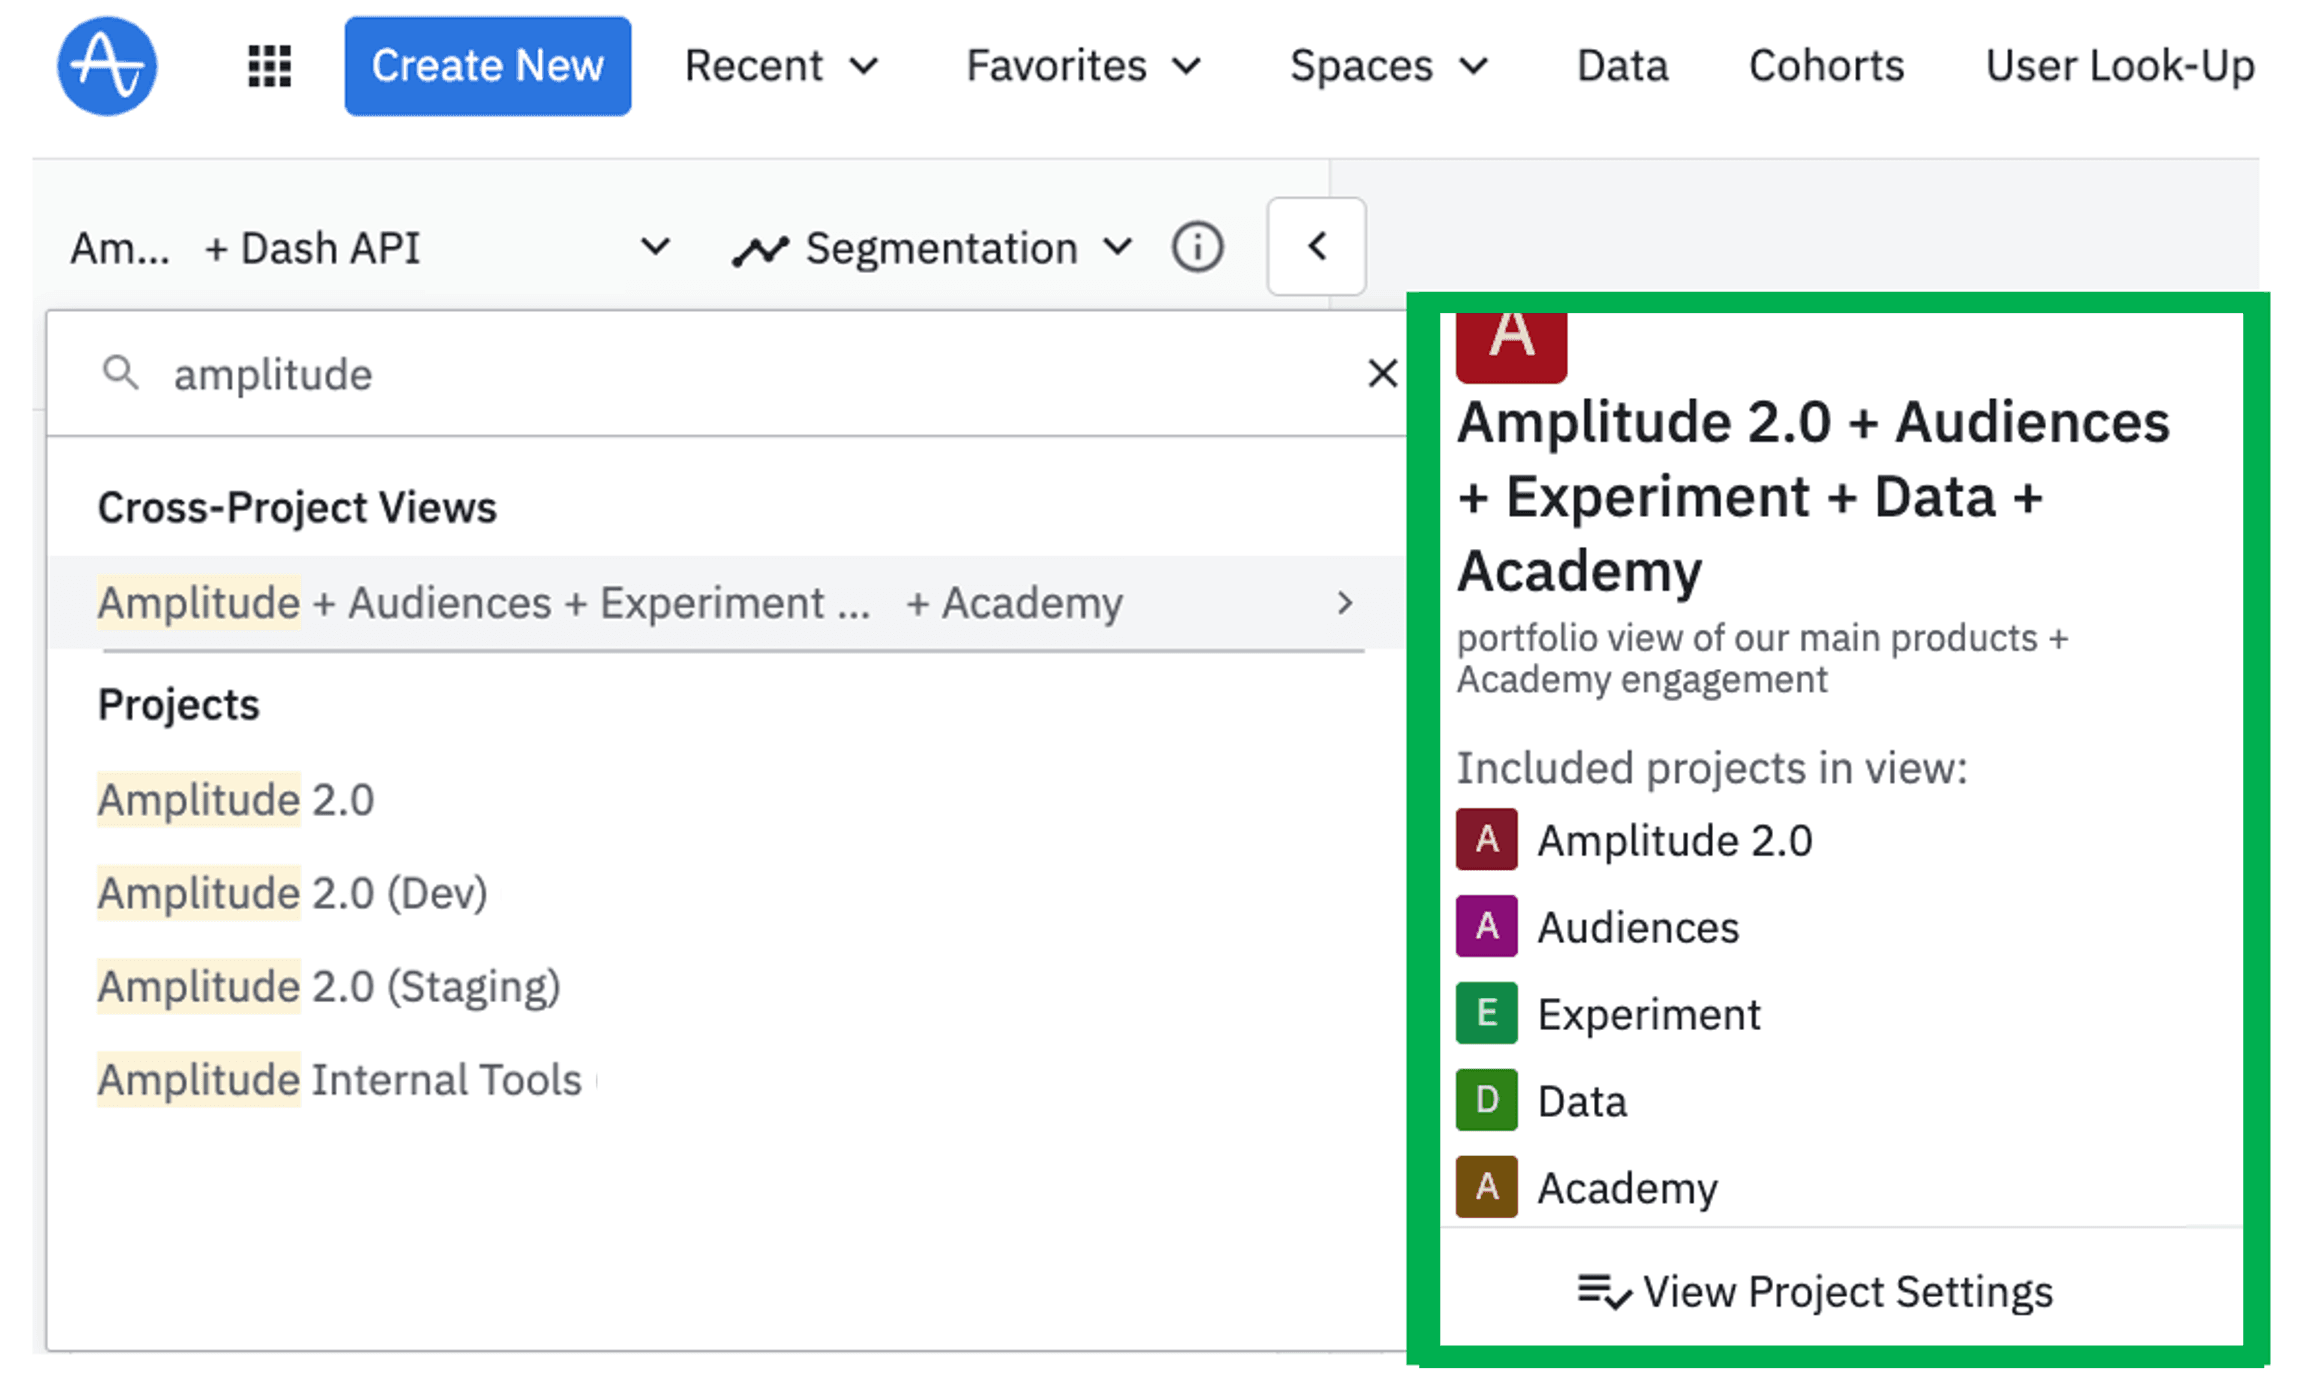
Task: Open the Spaces dropdown
Action: click(1388, 66)
